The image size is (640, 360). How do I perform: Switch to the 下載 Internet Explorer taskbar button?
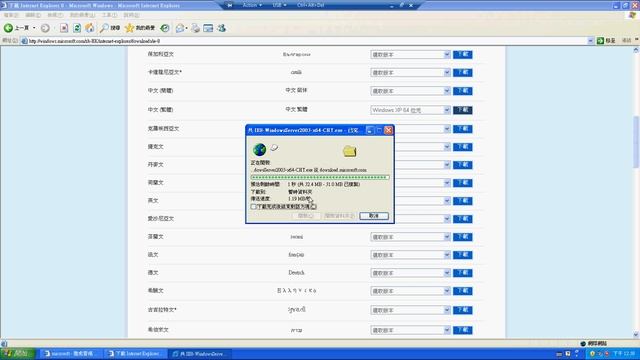tap(135, 354)
